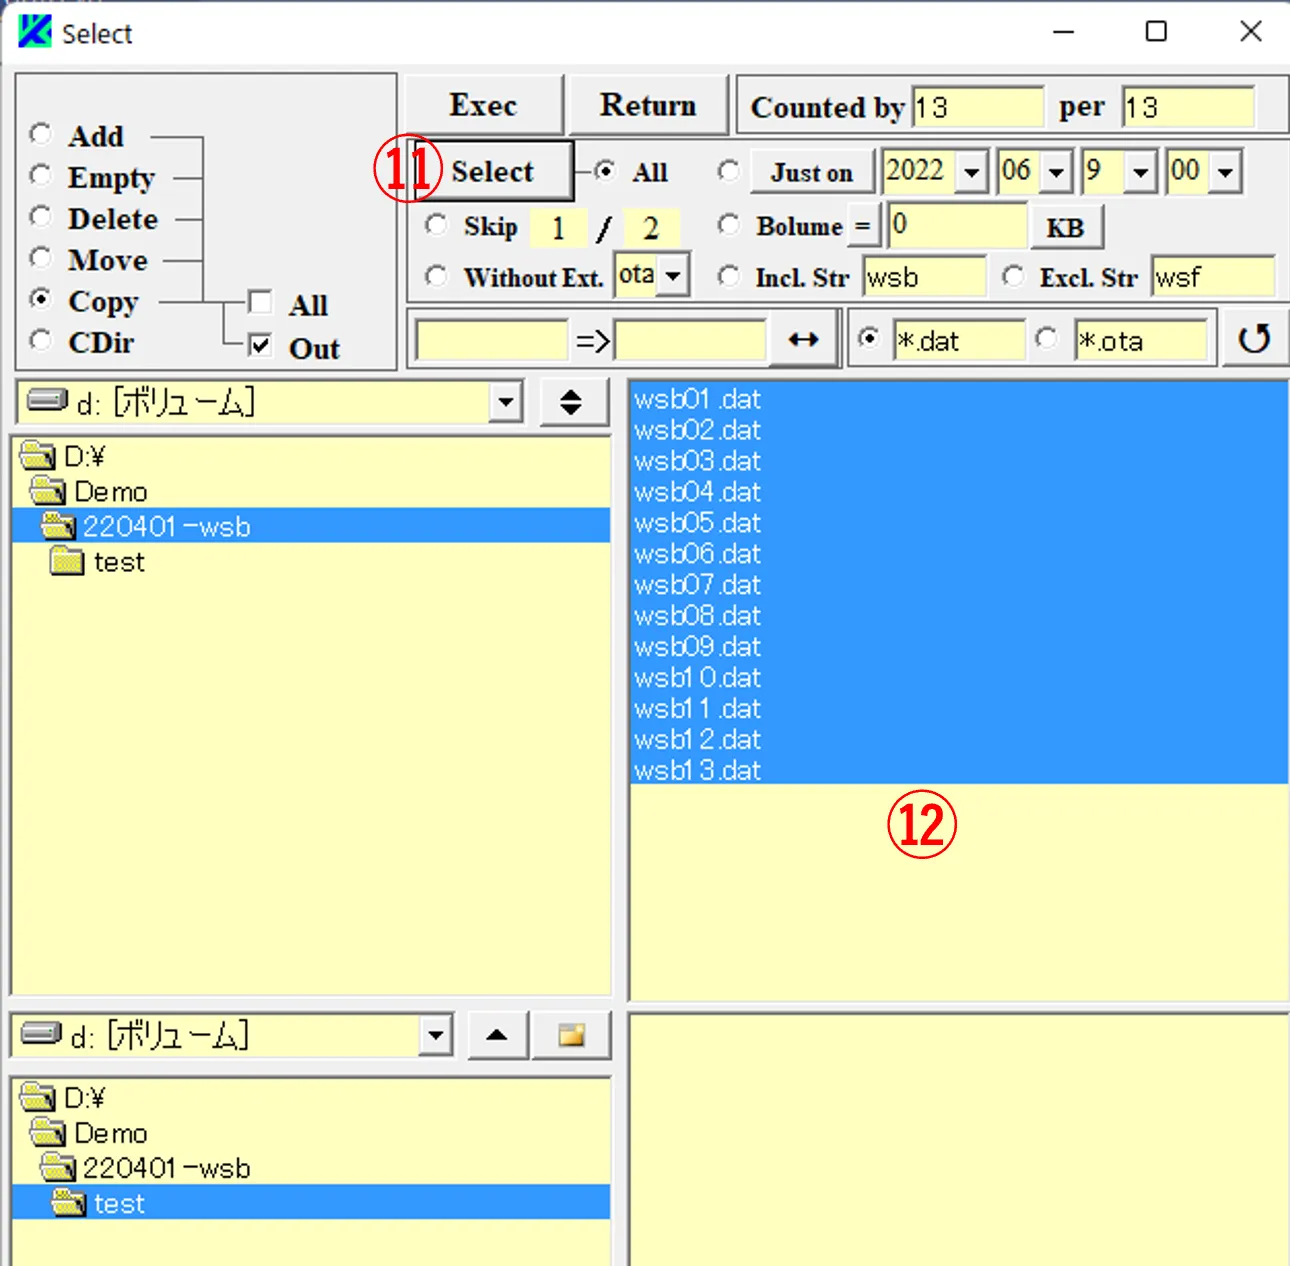Click the Skip numerator 1 field
1290x1266 pixels.
click(x=557, y=228)
